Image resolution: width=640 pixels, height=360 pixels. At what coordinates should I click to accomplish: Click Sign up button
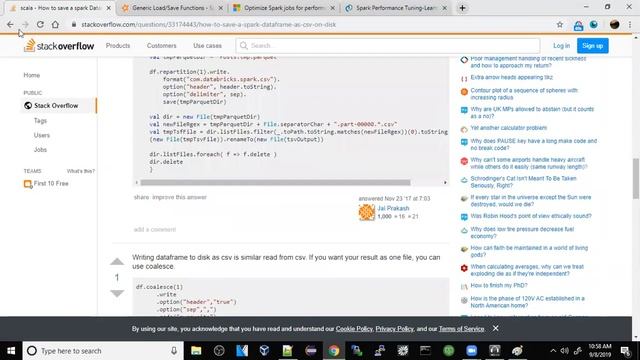pyautogui.click(x=592, y=46)
